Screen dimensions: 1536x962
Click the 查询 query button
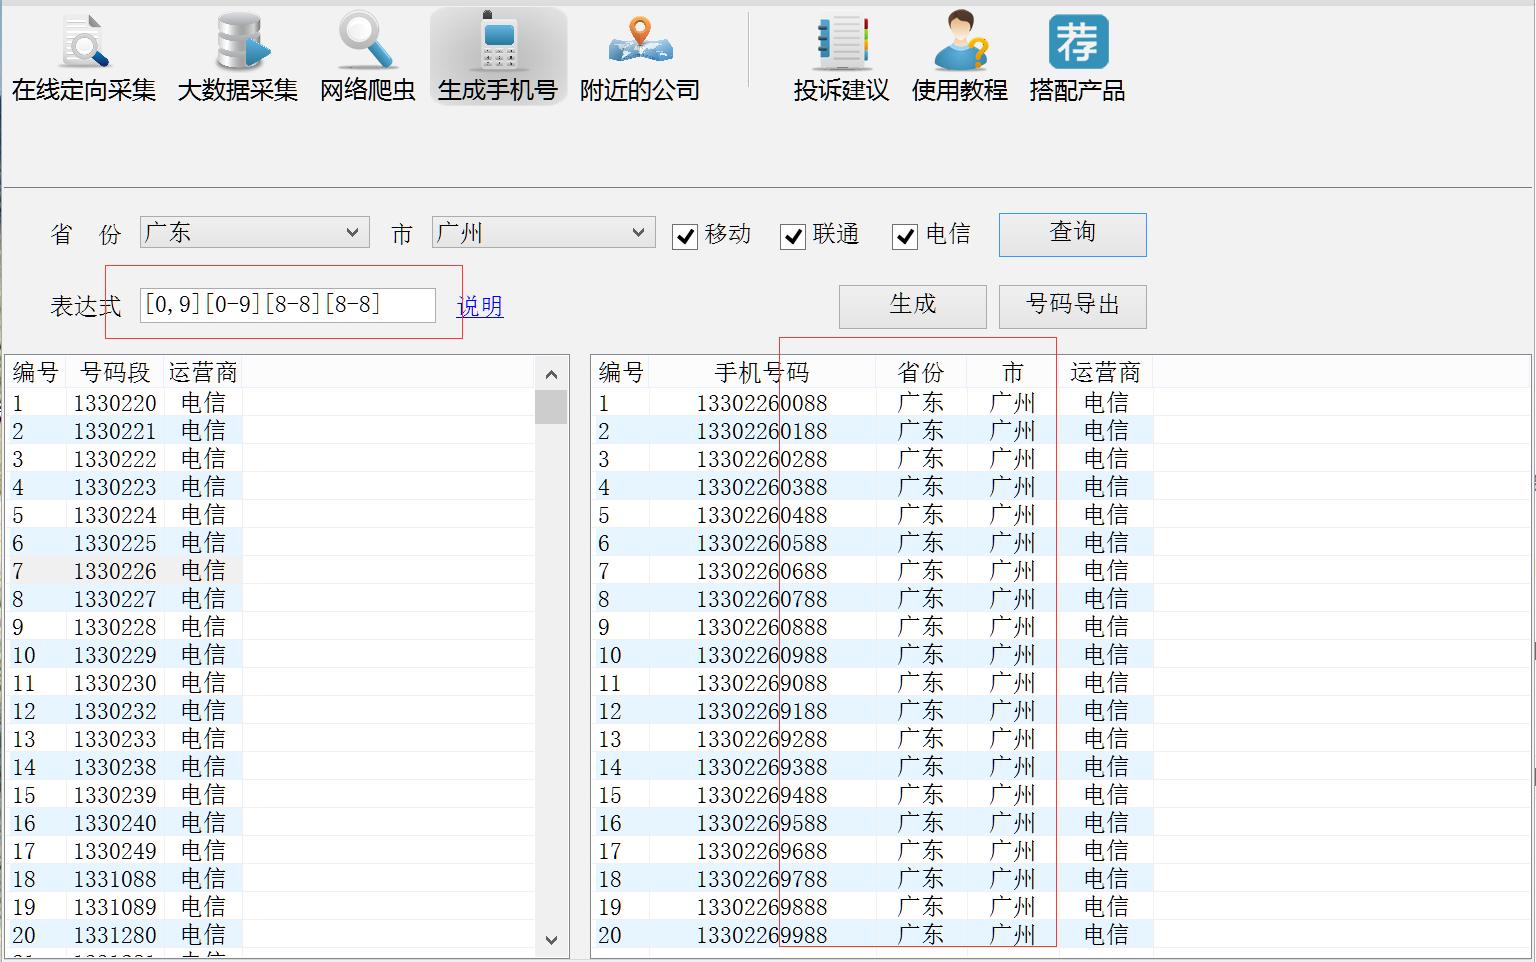click(x=1072, y=234)
